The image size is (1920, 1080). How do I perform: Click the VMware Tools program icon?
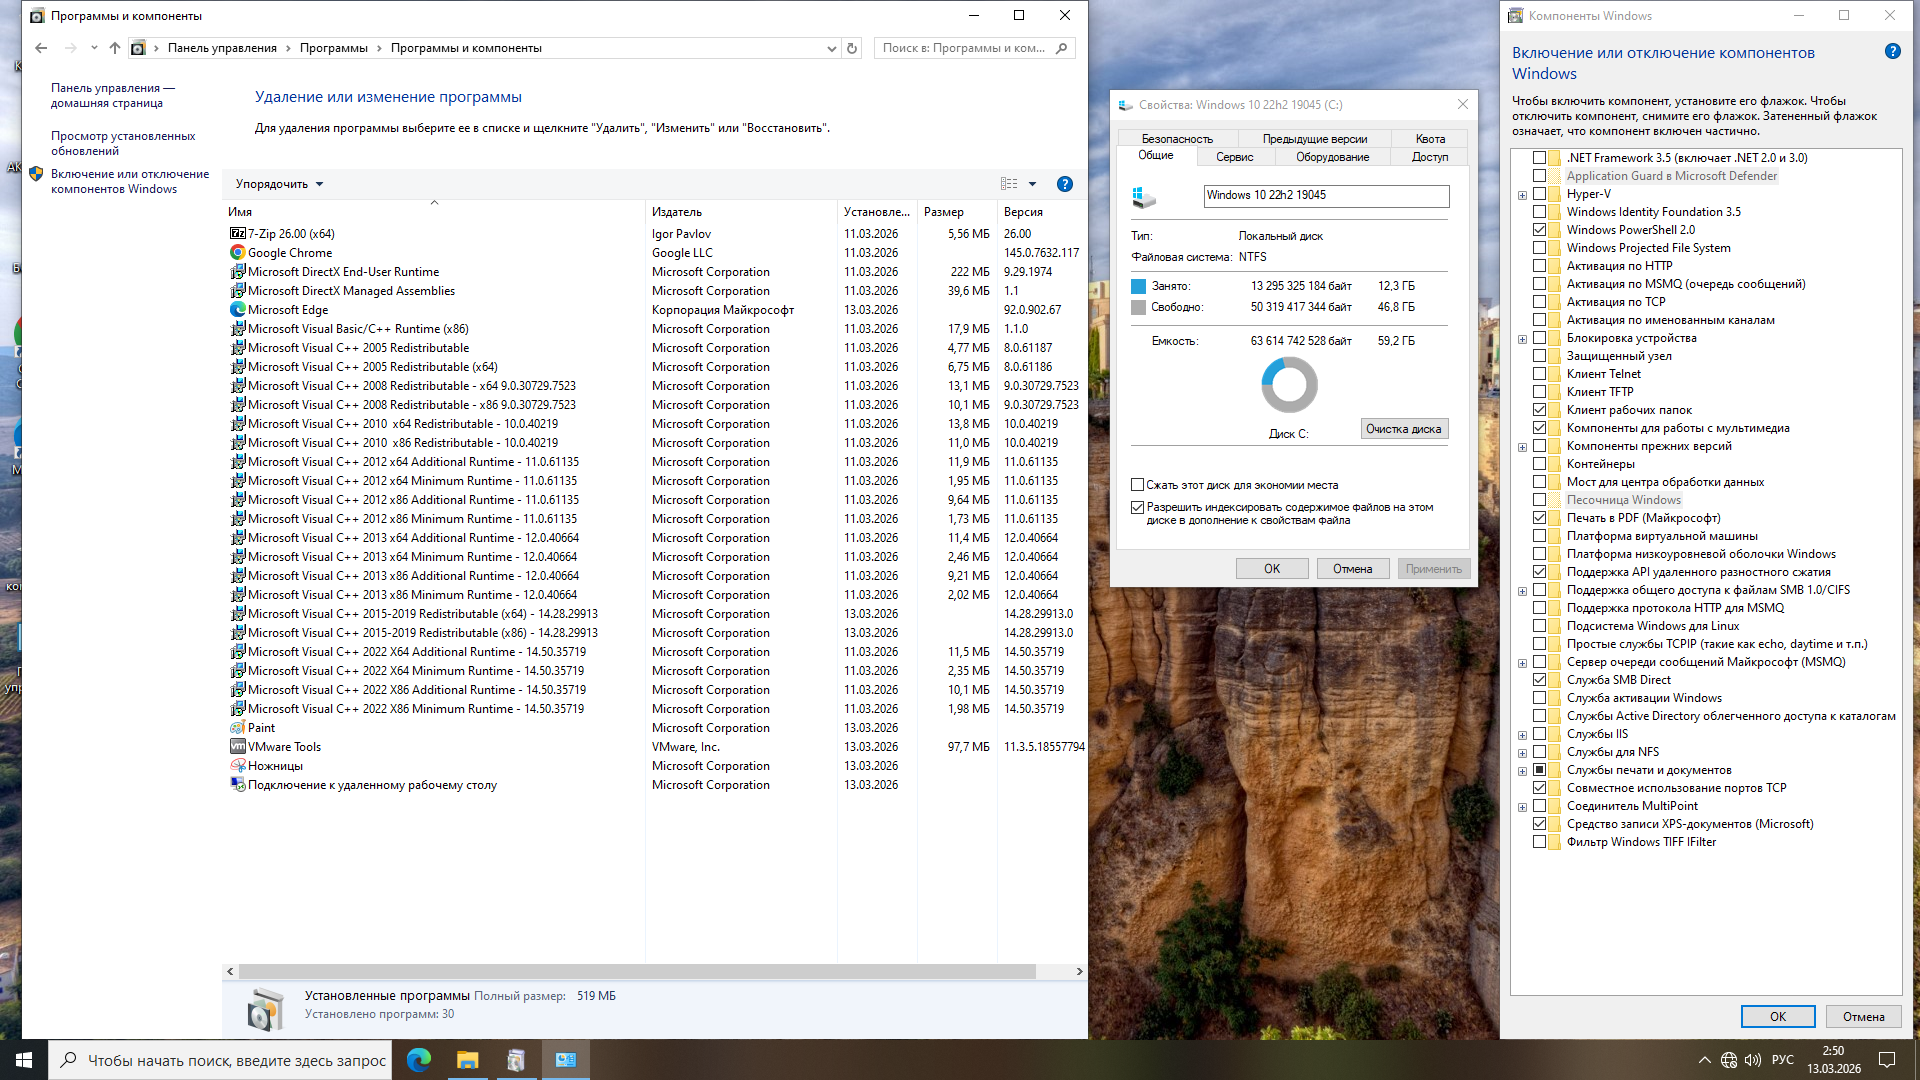[x=237, y=747]
